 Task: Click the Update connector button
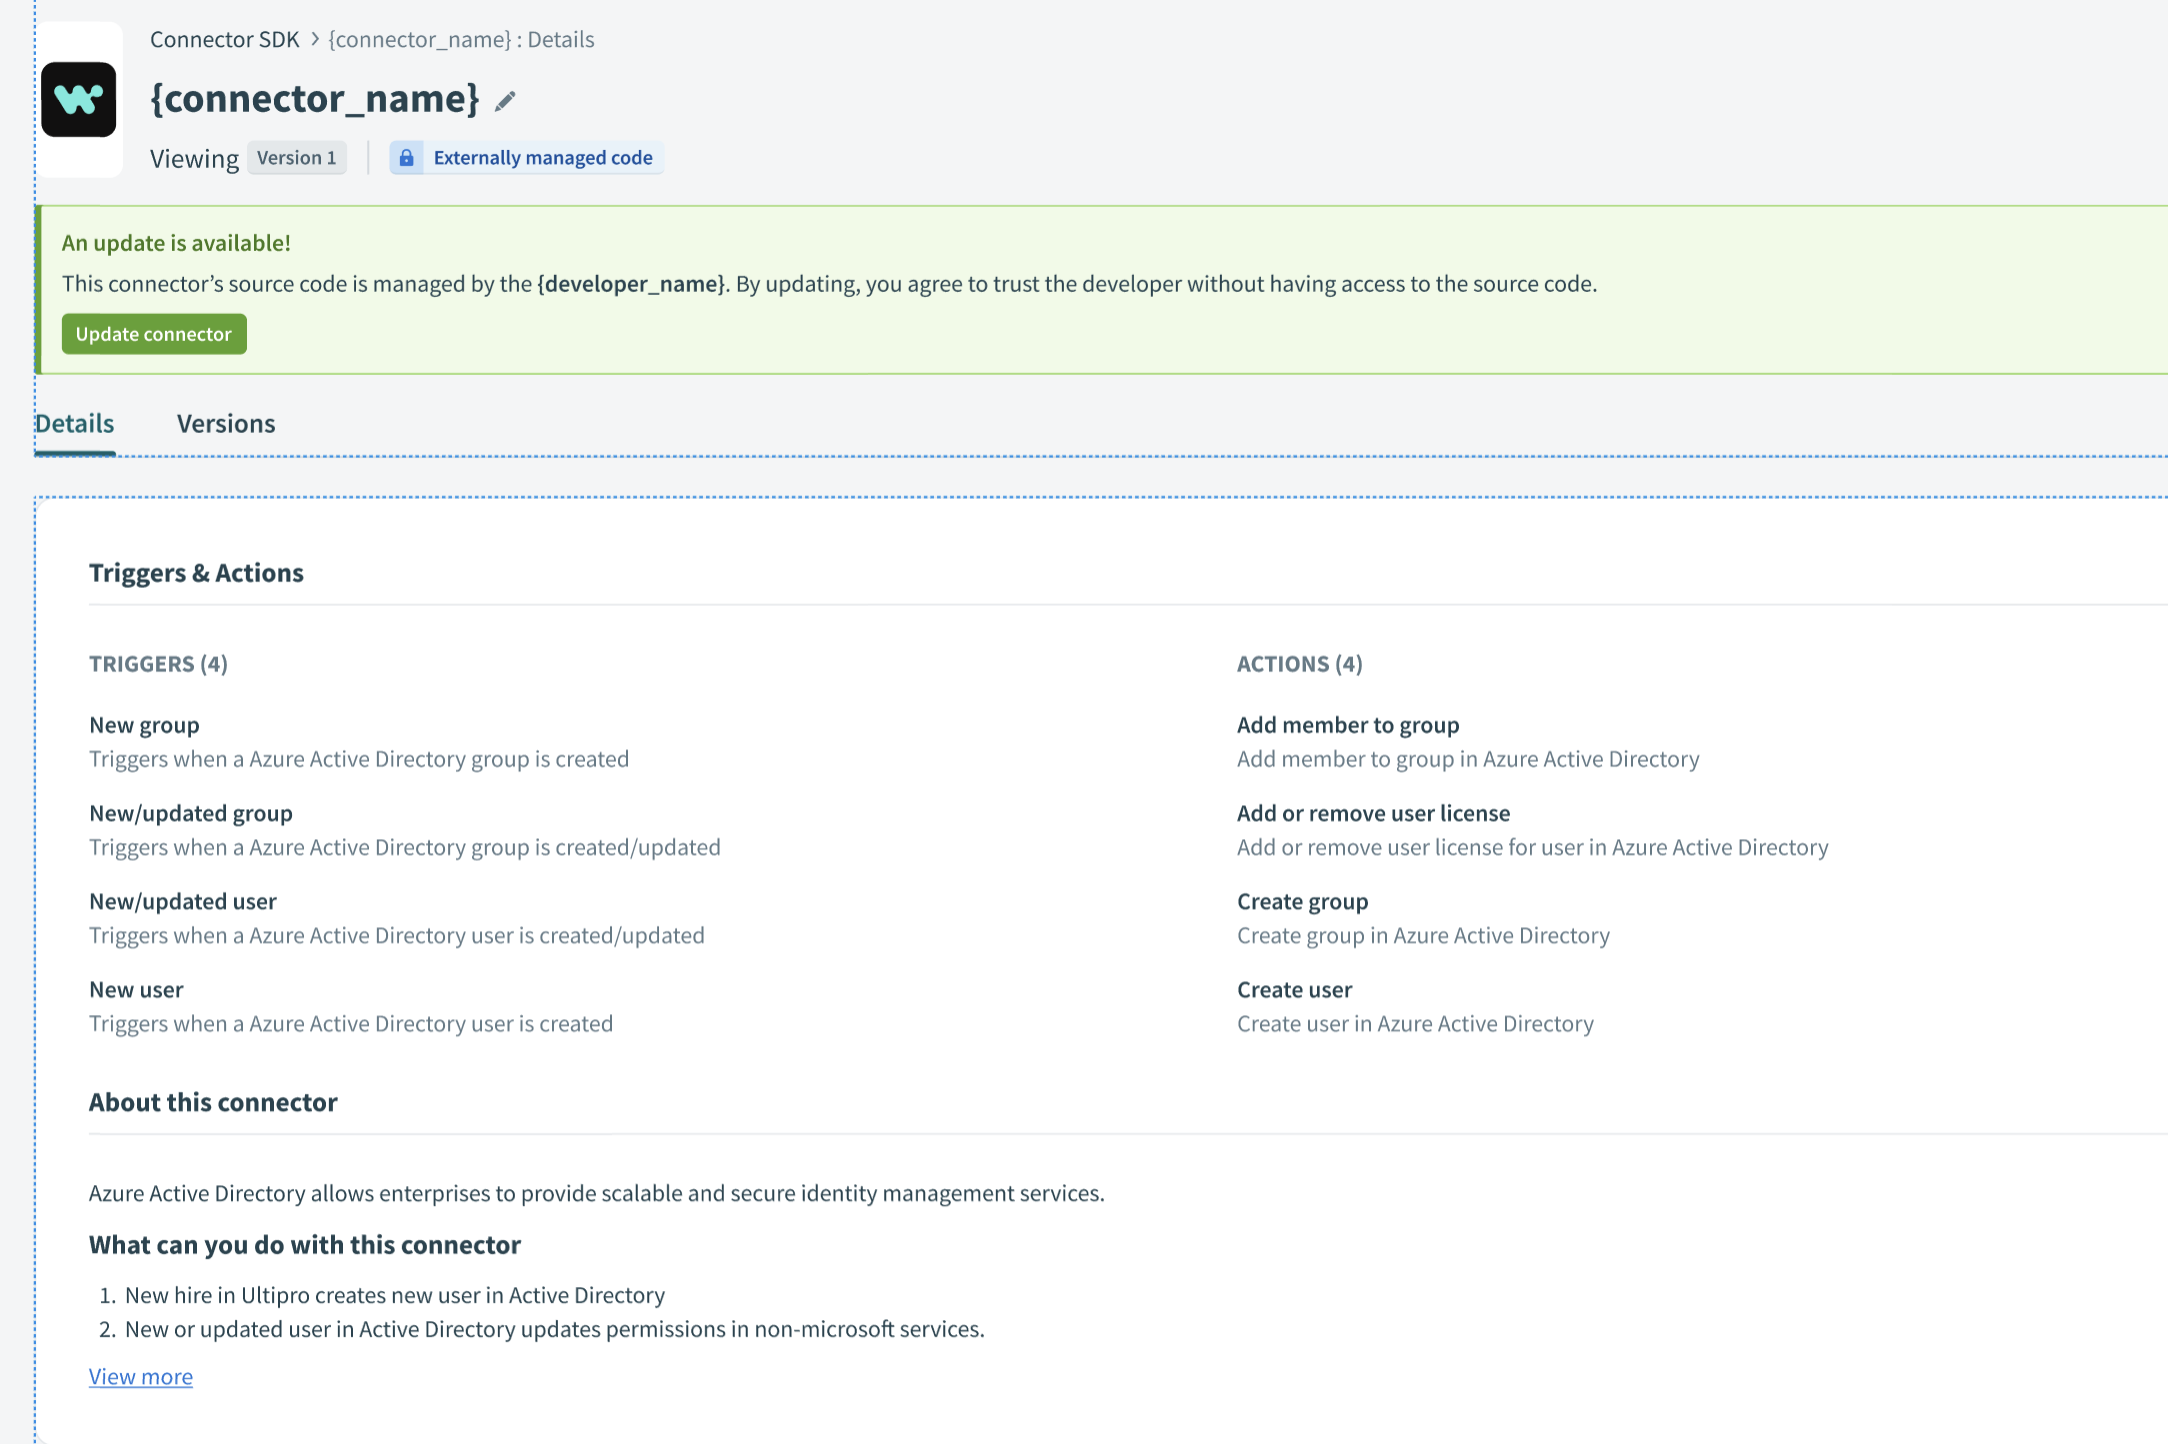coord(154,334)
